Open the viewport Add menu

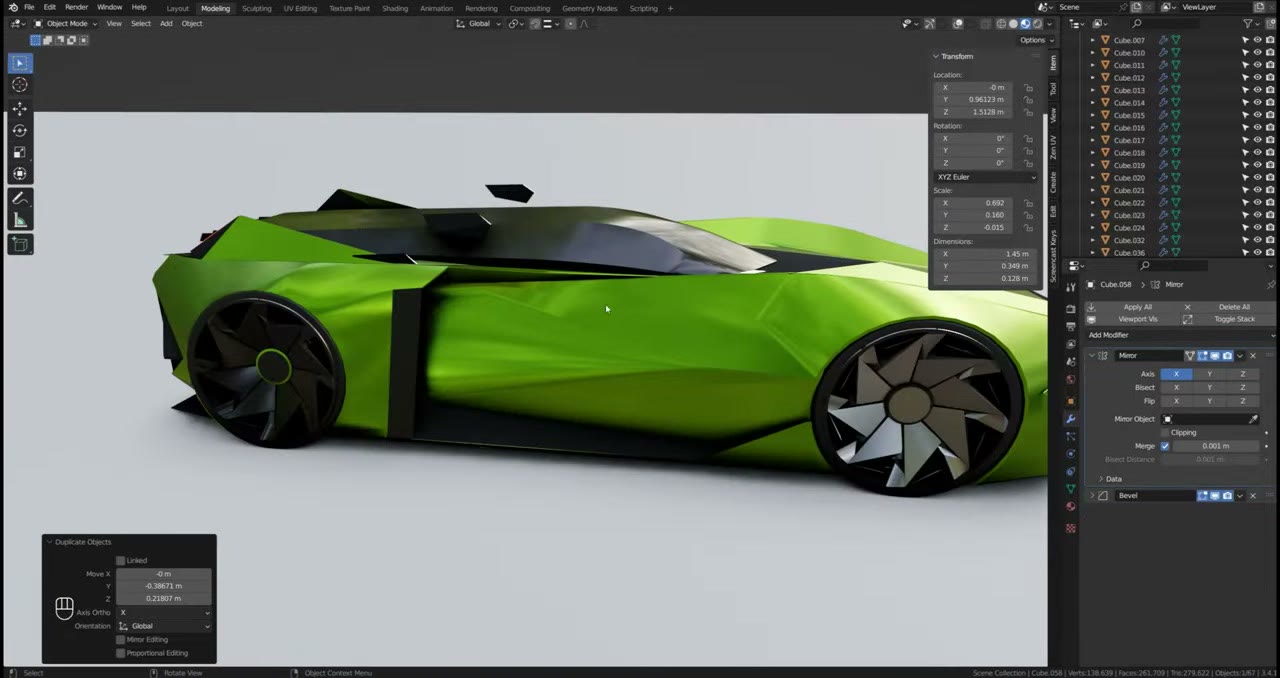point(166,23)
